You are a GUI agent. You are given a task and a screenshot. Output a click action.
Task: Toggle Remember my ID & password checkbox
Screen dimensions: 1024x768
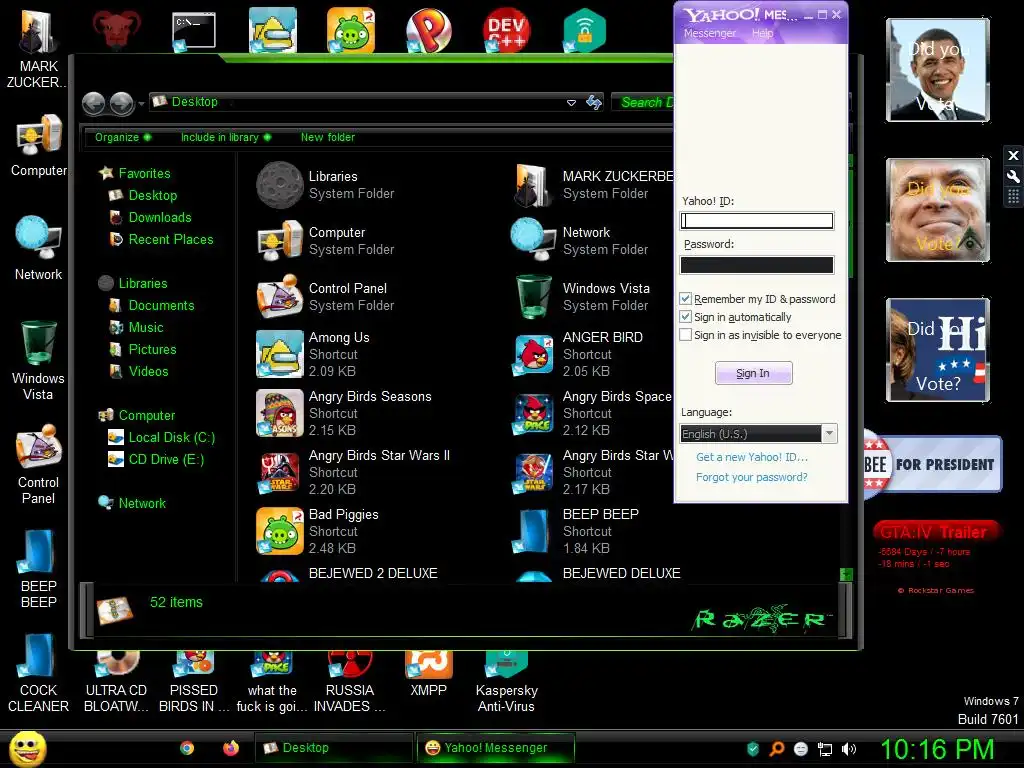(686, 298)
